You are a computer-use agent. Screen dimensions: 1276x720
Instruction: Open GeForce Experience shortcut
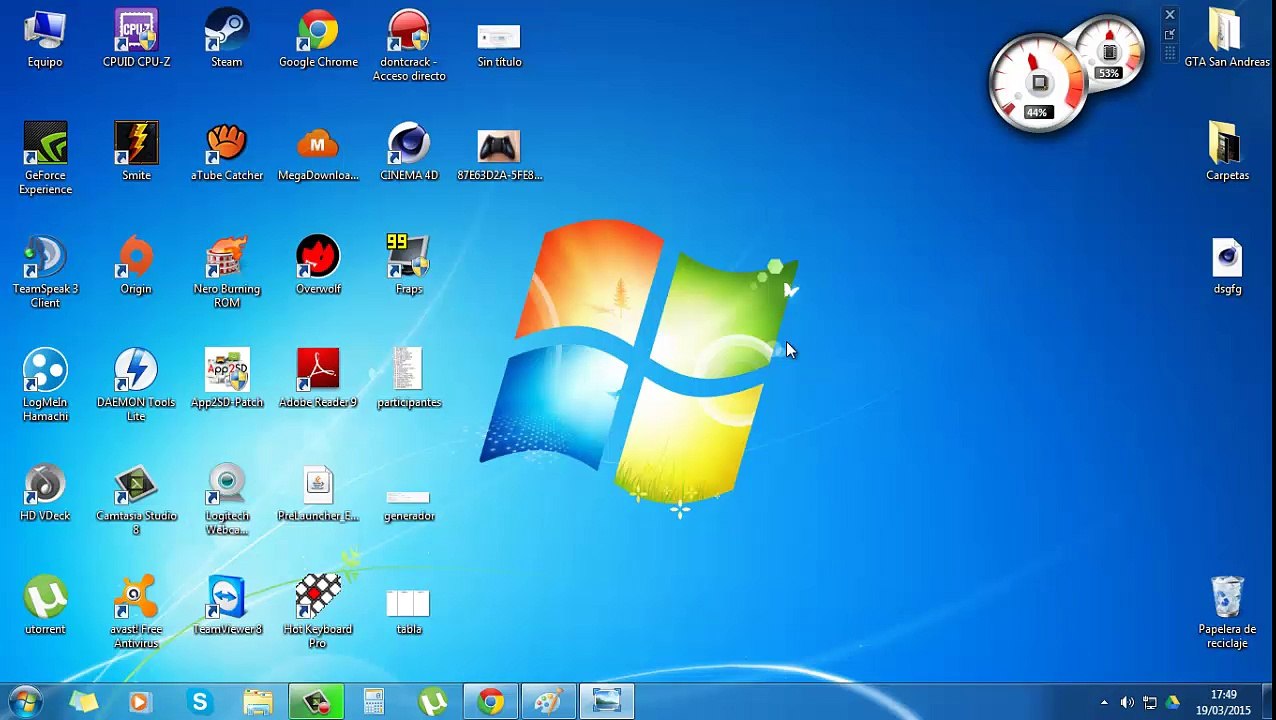[45, 159]
